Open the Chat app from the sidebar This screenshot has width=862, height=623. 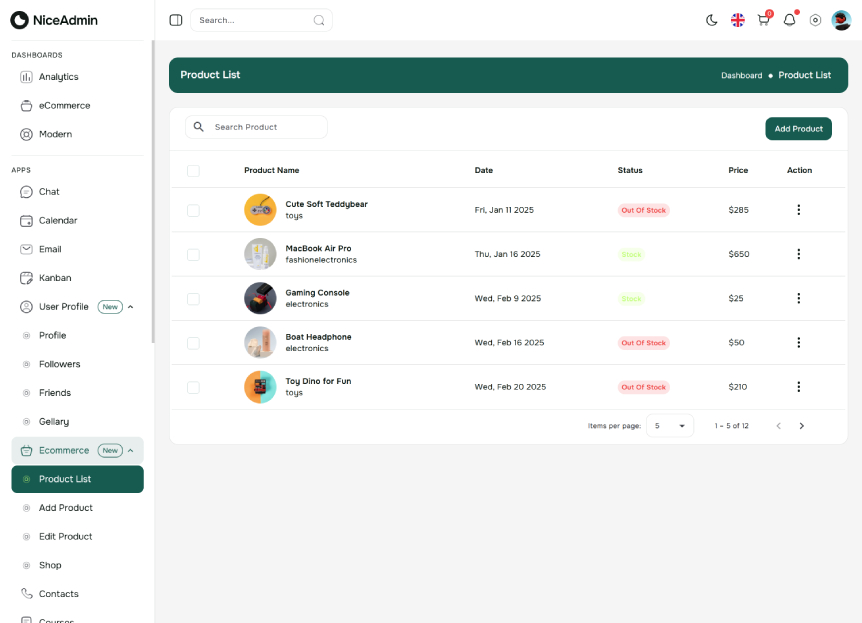tap(50, 191)
